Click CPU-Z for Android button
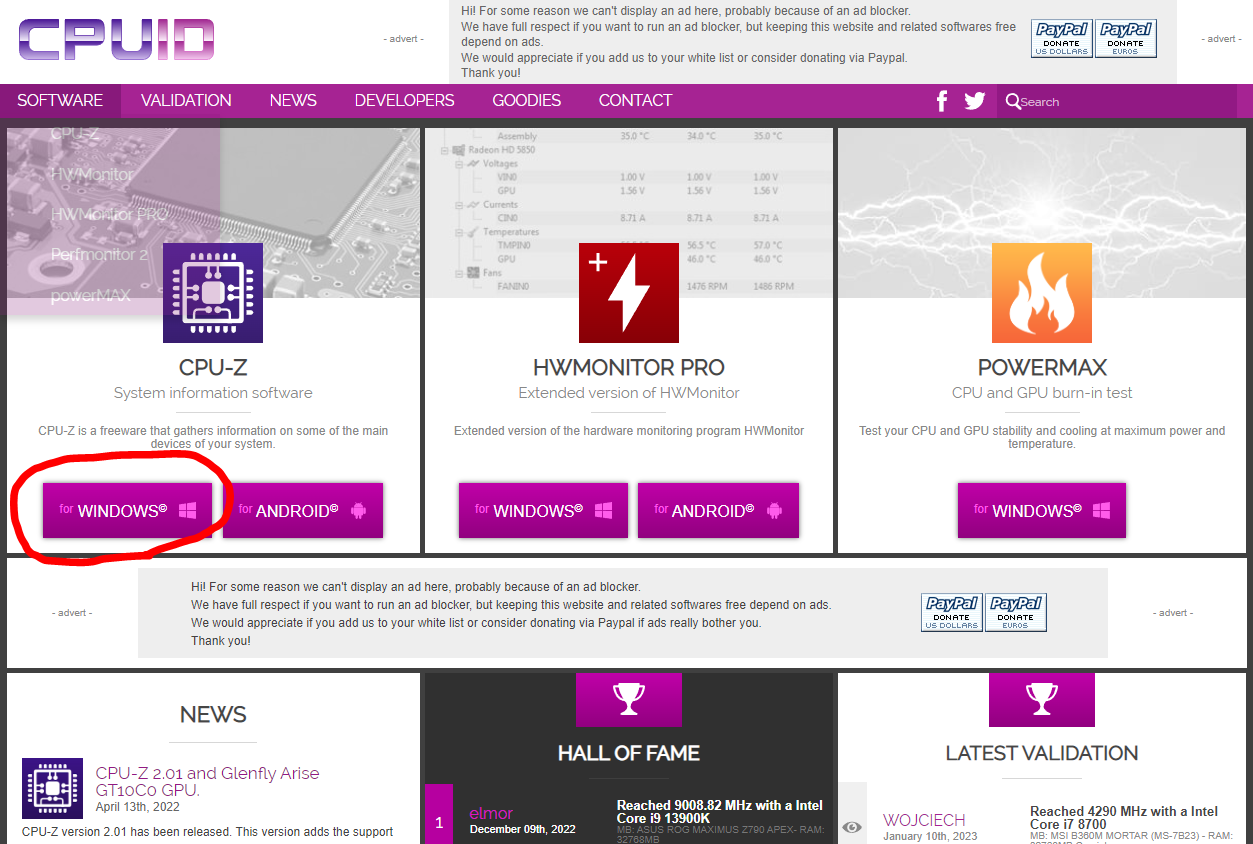This screenshot has width=1253, height=844. click(x=303, y=510)
